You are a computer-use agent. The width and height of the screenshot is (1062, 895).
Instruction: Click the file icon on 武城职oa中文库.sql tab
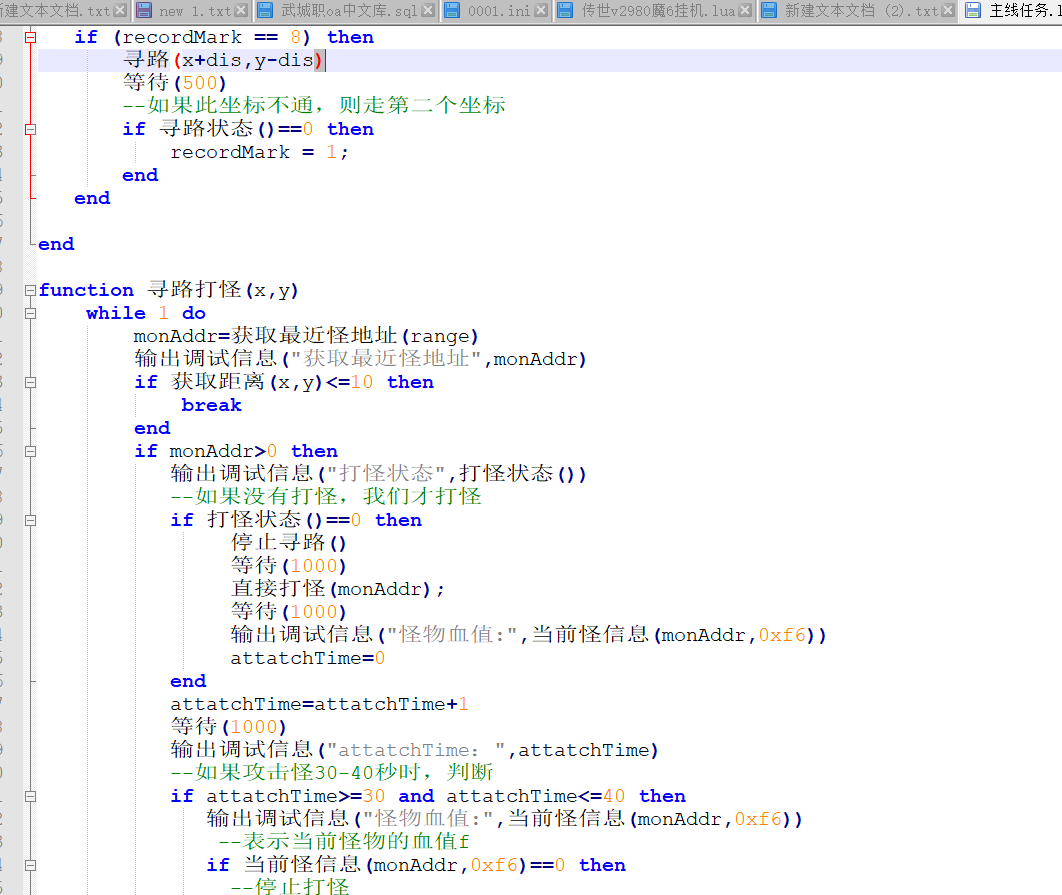tap(265, 11)
